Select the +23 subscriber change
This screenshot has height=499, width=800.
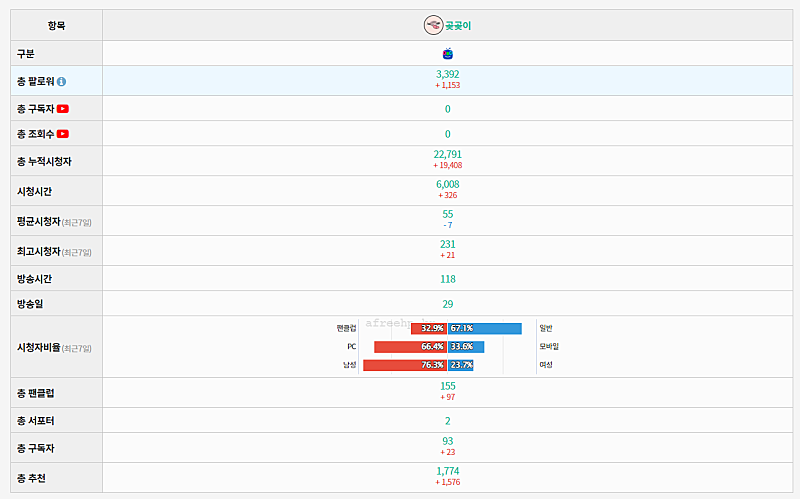[x=447, y=452]
